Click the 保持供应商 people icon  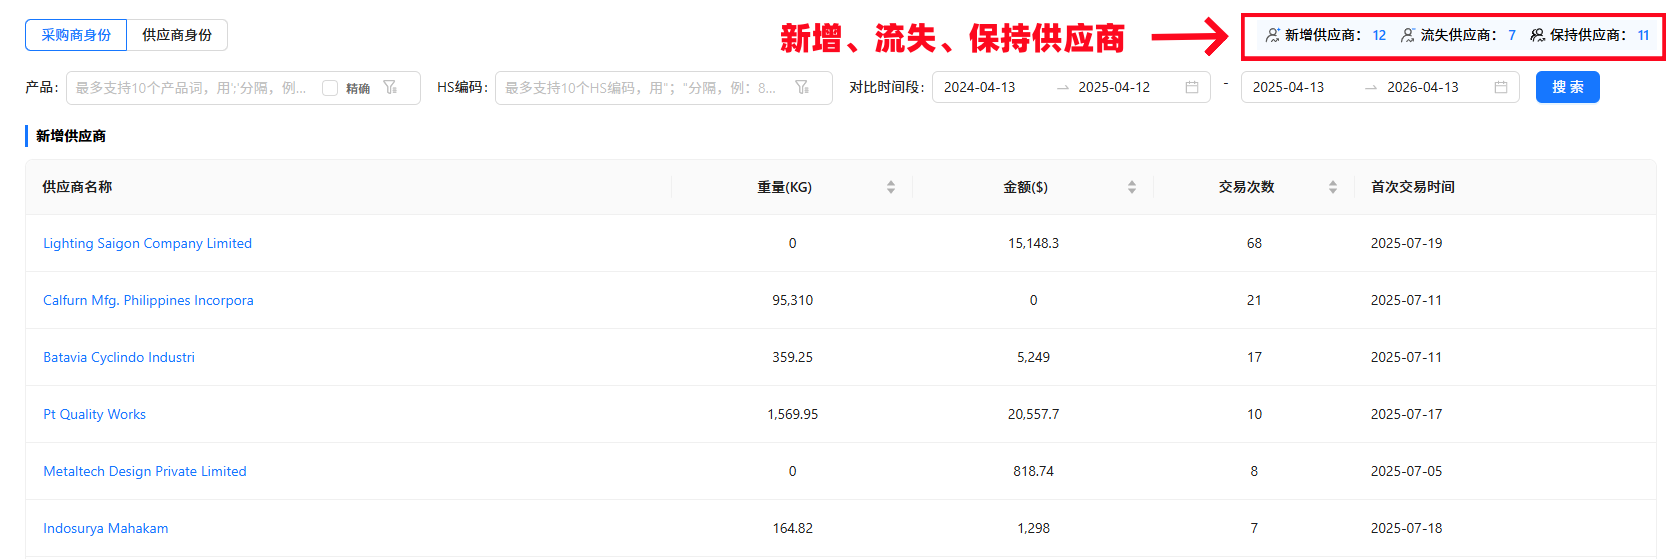1538,35
